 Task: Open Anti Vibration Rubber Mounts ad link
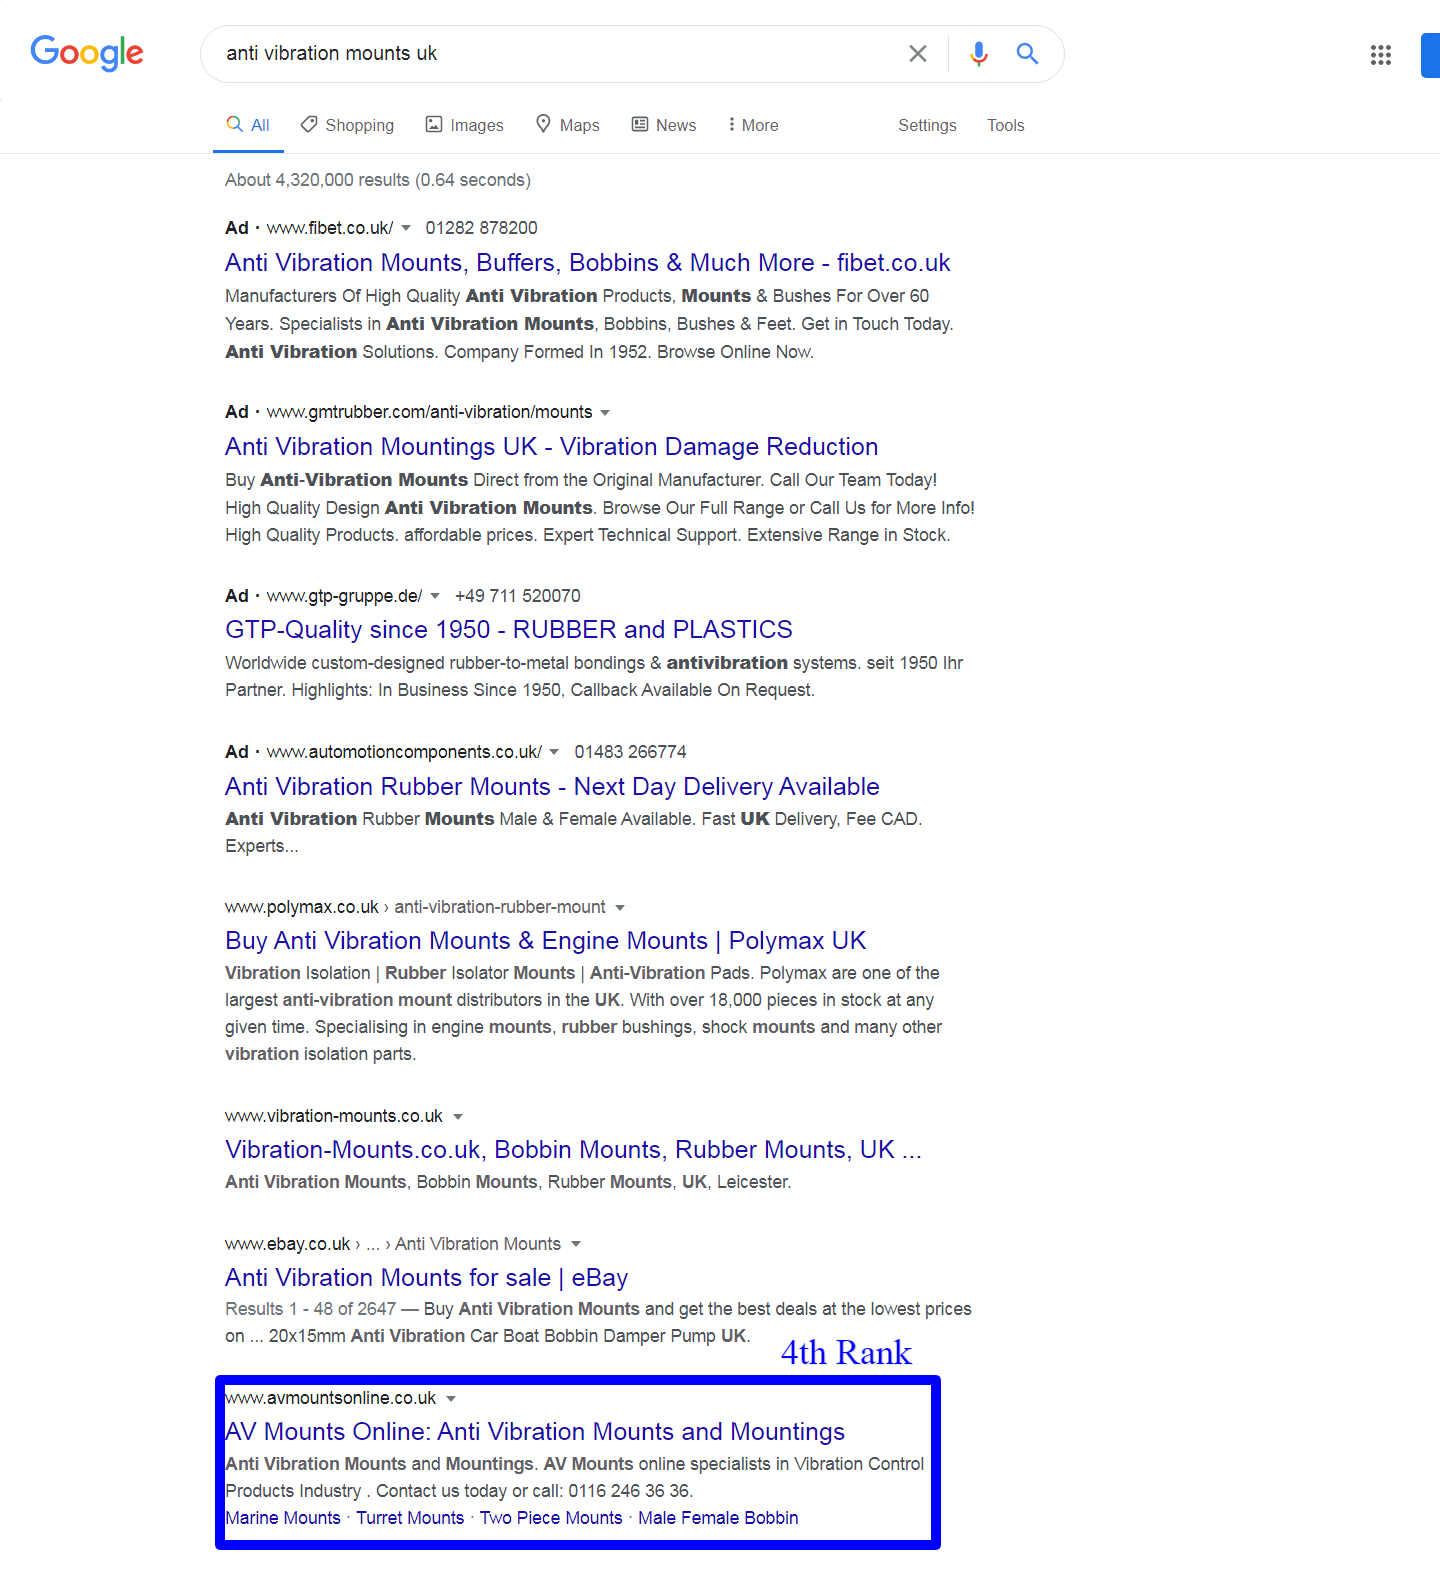552,787
